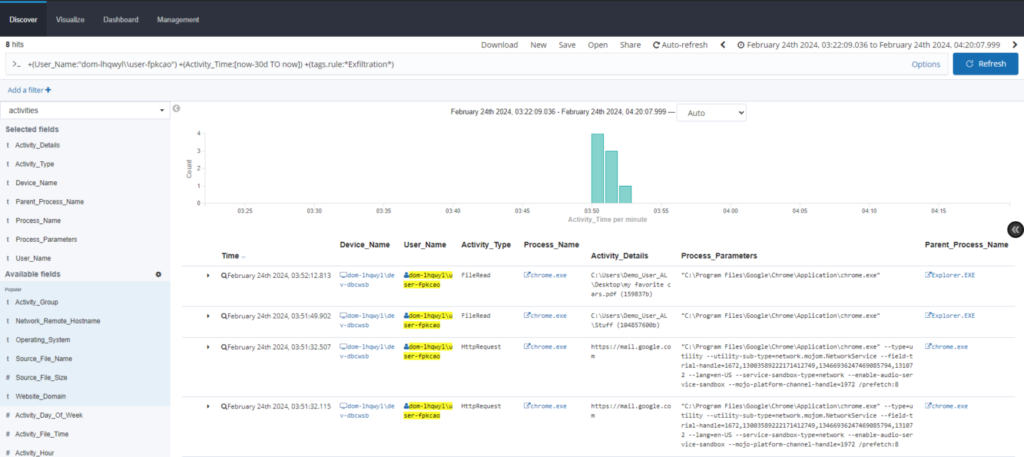Click the Options link in query bar
This screenshot has height=457, width=1024.
tap(925, 64)
